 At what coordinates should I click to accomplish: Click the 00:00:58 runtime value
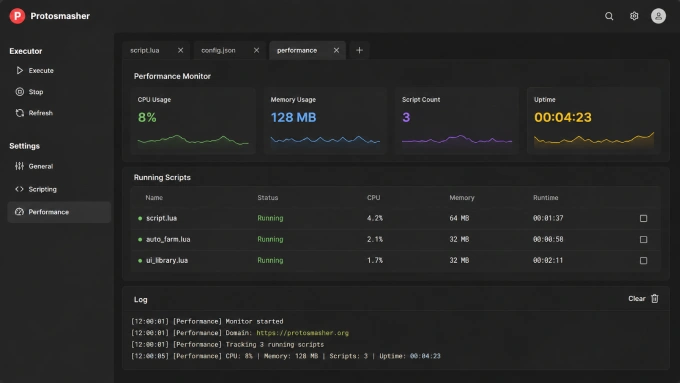click(548, 239)
